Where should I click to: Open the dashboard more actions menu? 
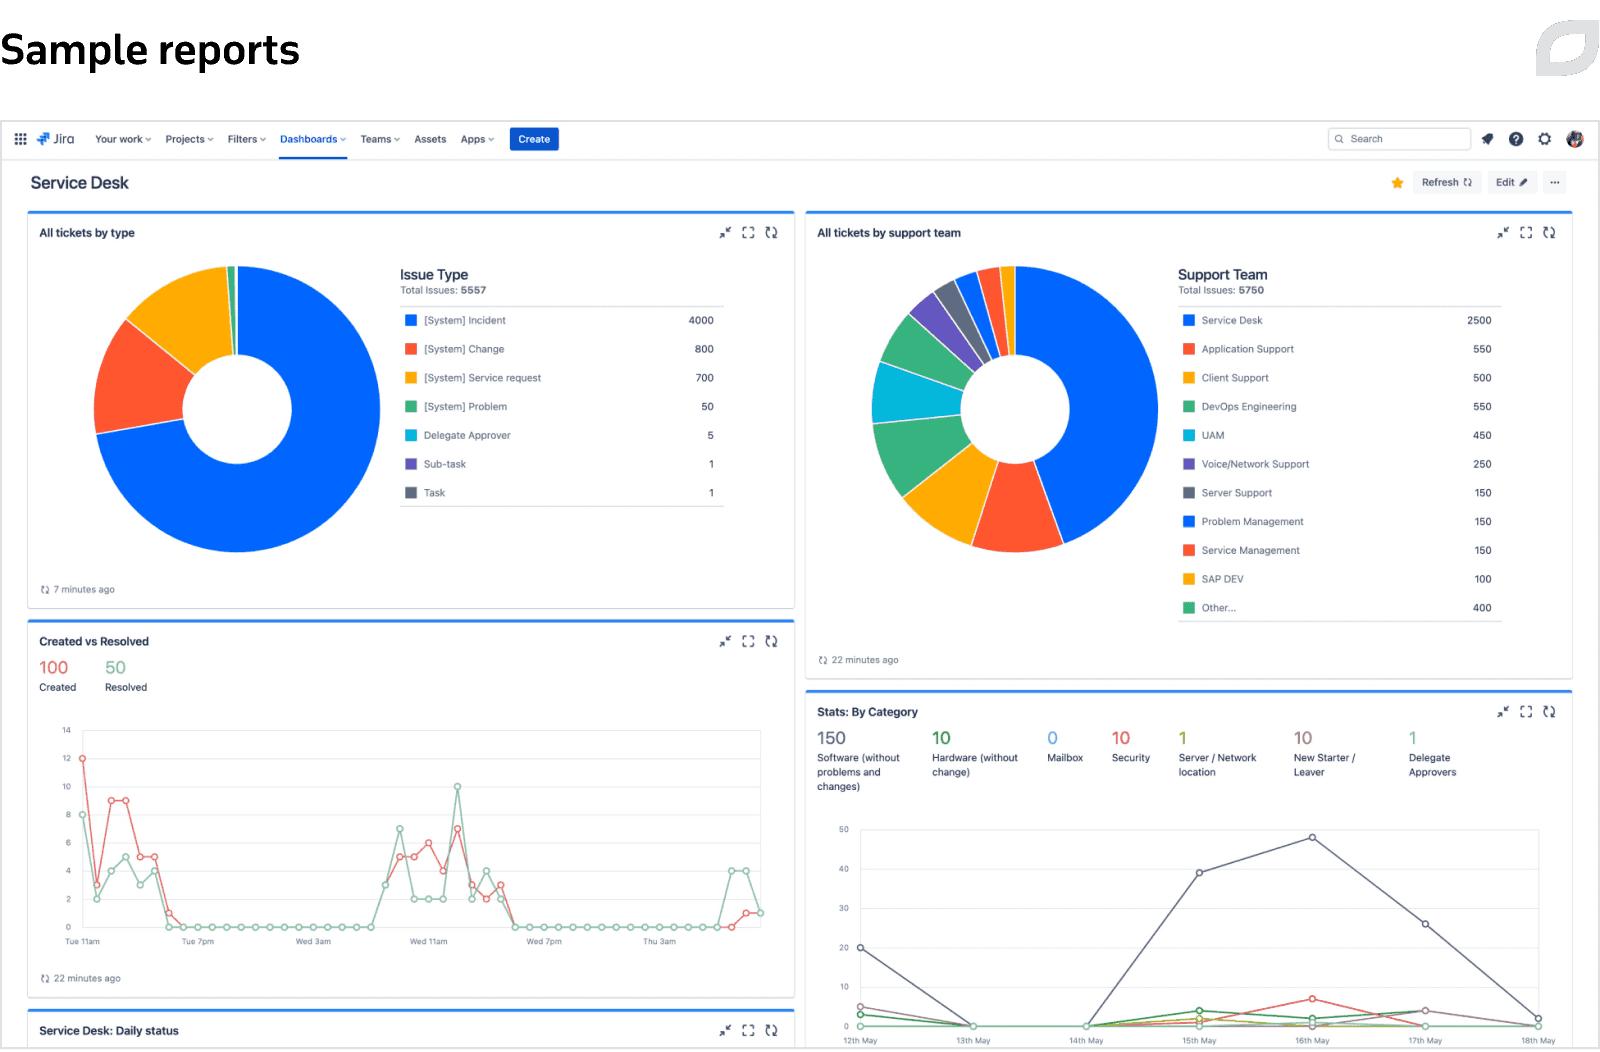click(x=1555, y=183)
